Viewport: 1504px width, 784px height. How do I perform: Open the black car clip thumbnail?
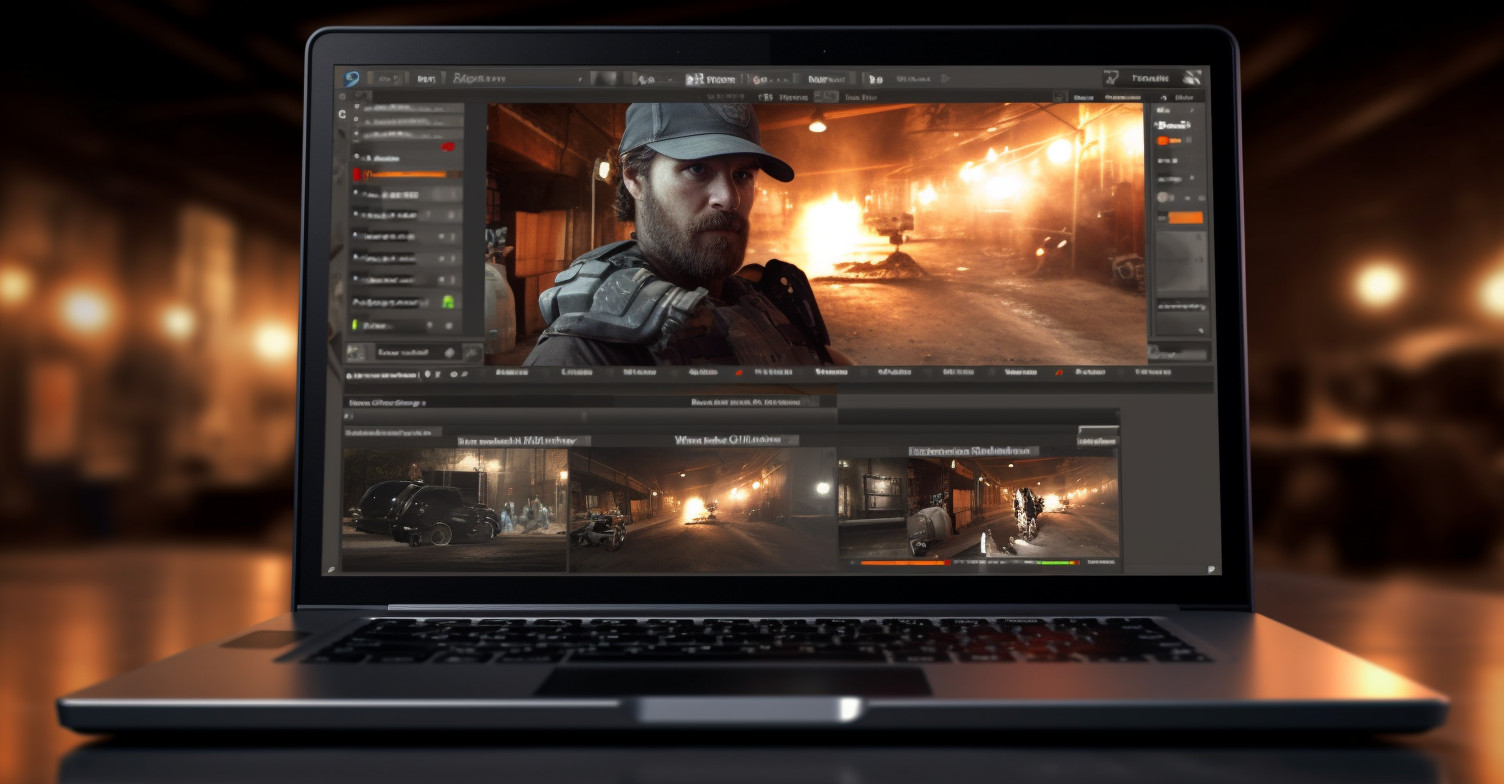(x=455, y=509)
